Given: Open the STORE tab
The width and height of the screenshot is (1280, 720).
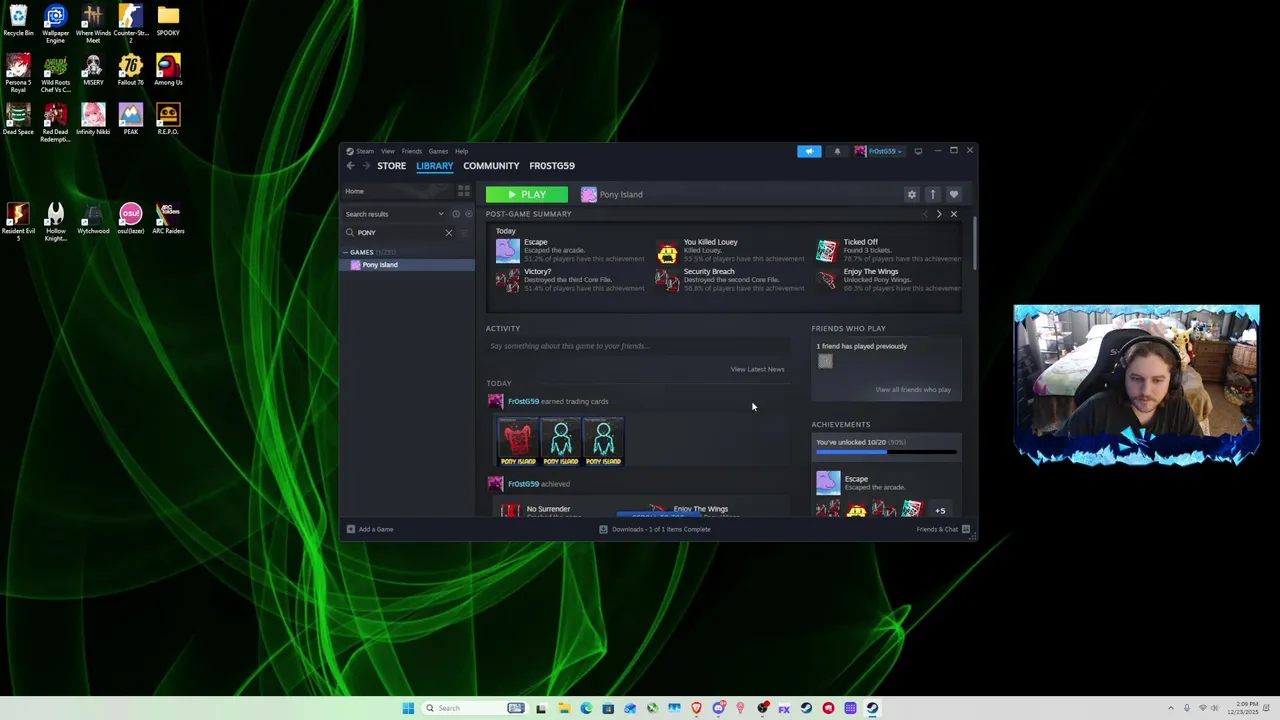Looking at the screenshot, I should [x=391, y=166].
